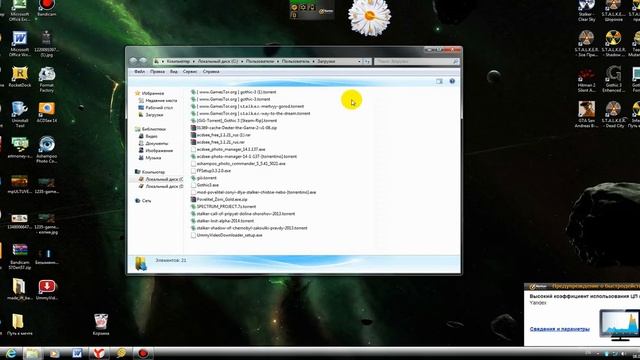Open Gothic 3 Enhanced desktop shortcut
The width and height of the screenshot is (640, 360).
pos(613,79)
